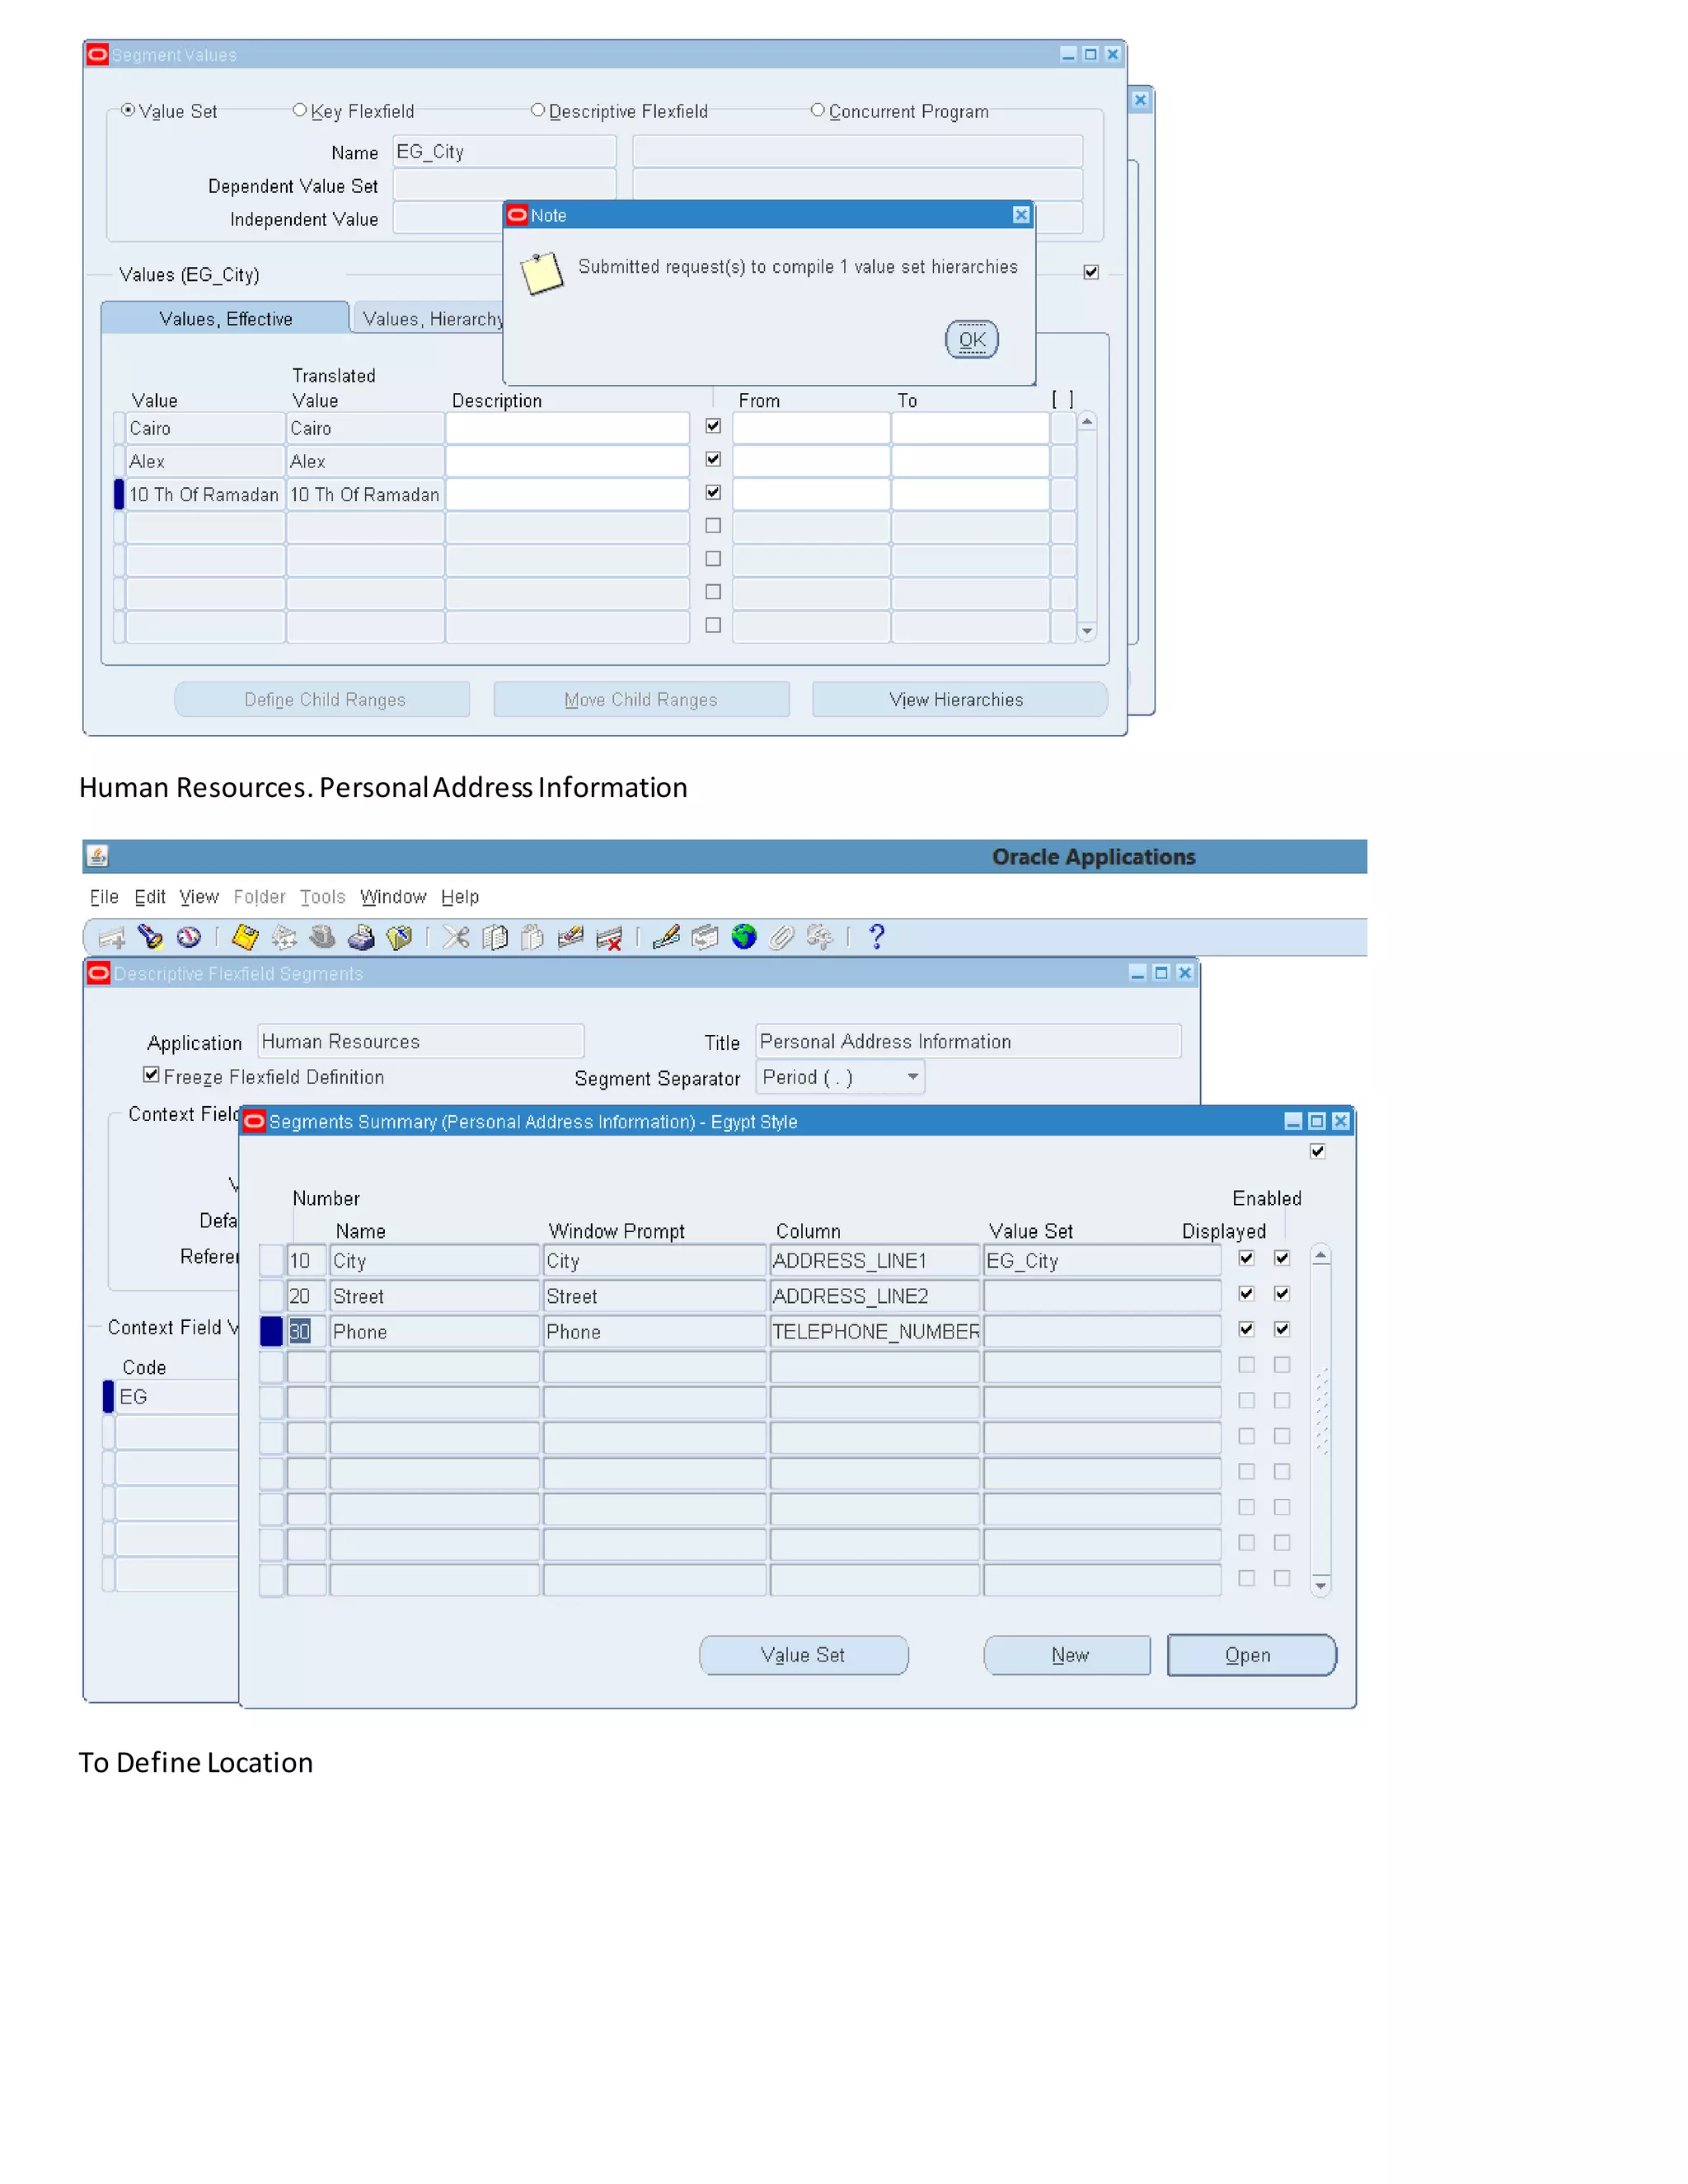Select the Key Flexfield radio button

(299, 110)
